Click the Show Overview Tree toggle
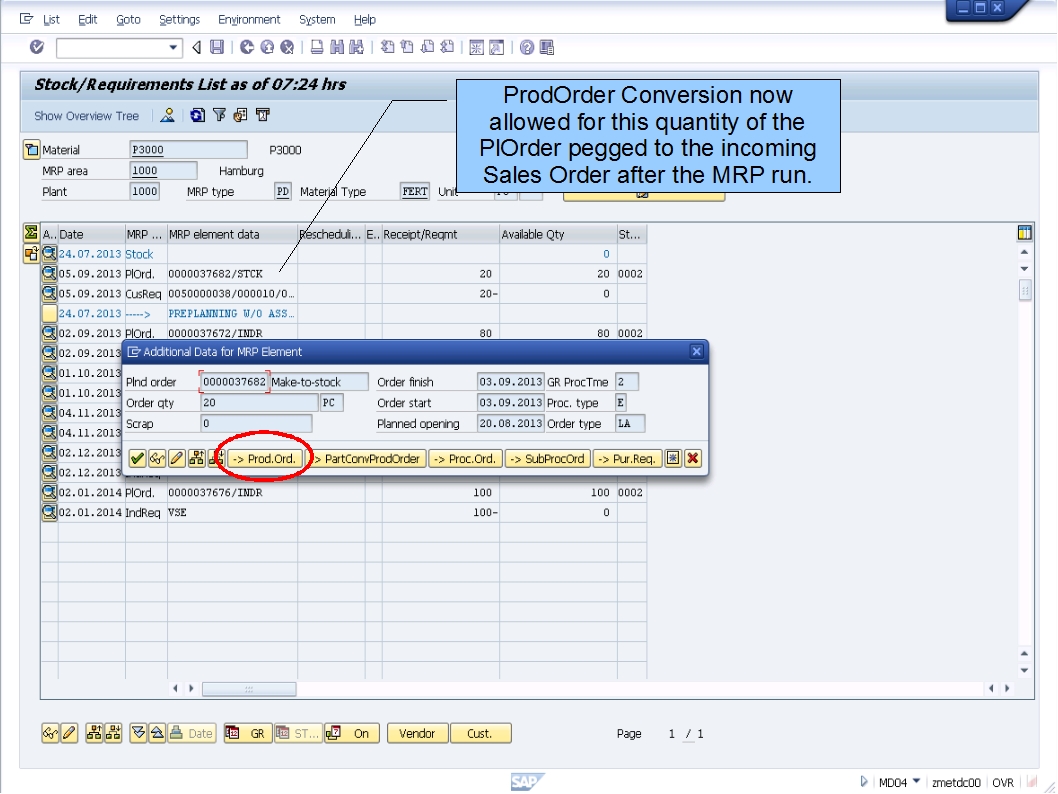The image size is (1058, 794). [x=85, y=116]
